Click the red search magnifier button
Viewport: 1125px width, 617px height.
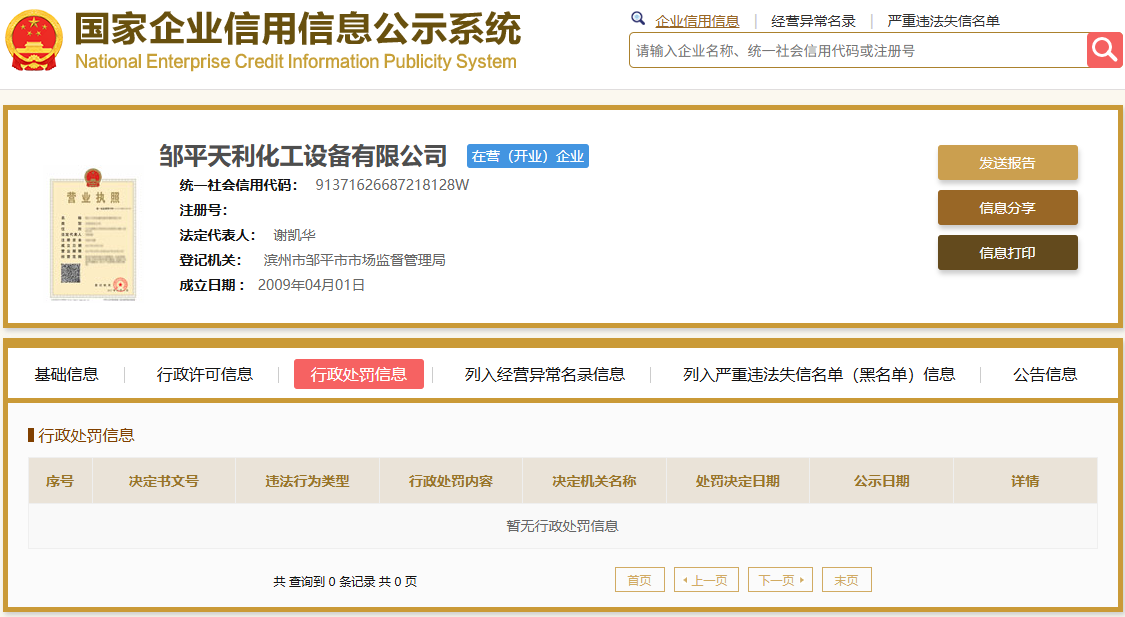pyautogui.click(x=1104, y=50)
